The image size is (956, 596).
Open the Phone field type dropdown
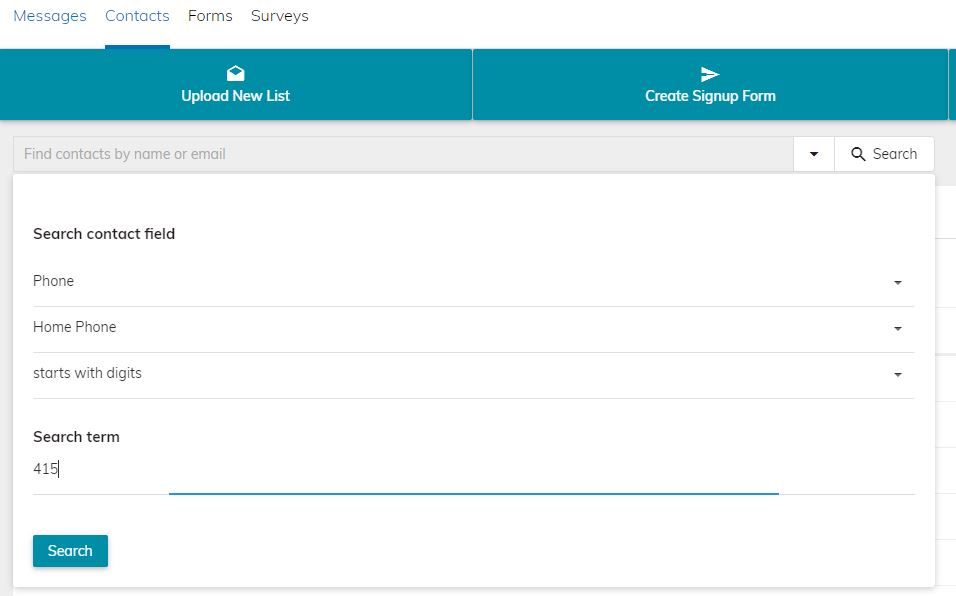473,282
